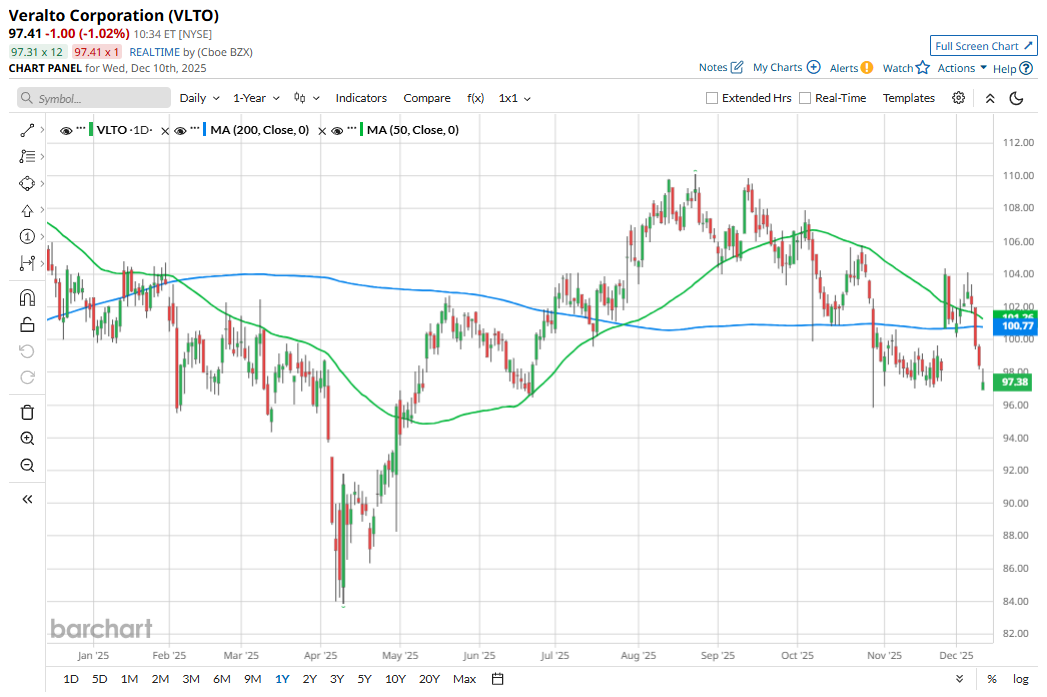Viewport: 1047px width, 697px height.
Task: Pick the numbered annotation tool
Action: pos(27,236)
